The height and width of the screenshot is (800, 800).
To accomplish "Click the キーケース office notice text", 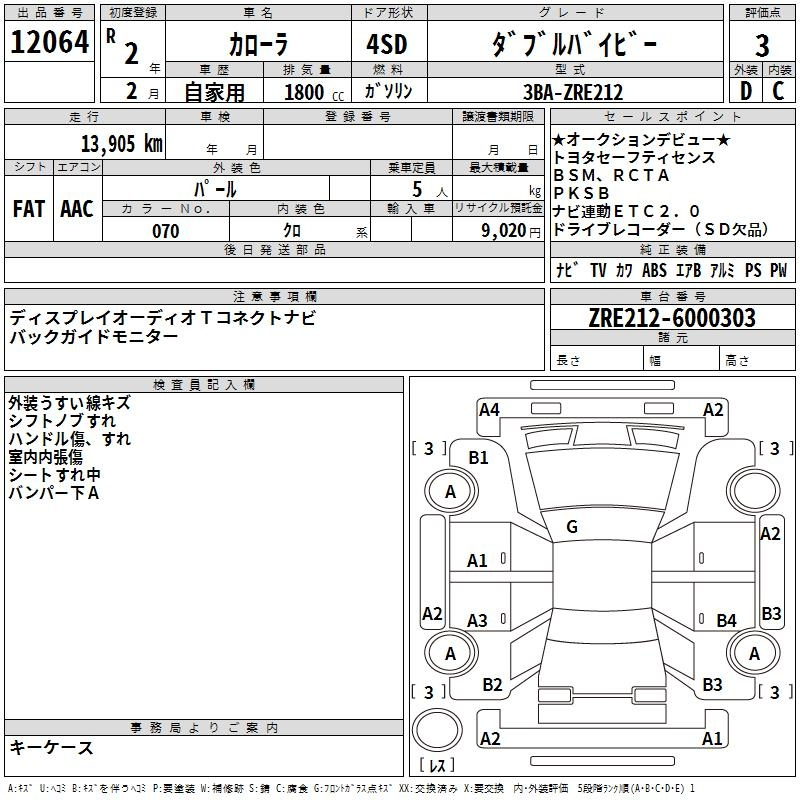I will [51, 748].
